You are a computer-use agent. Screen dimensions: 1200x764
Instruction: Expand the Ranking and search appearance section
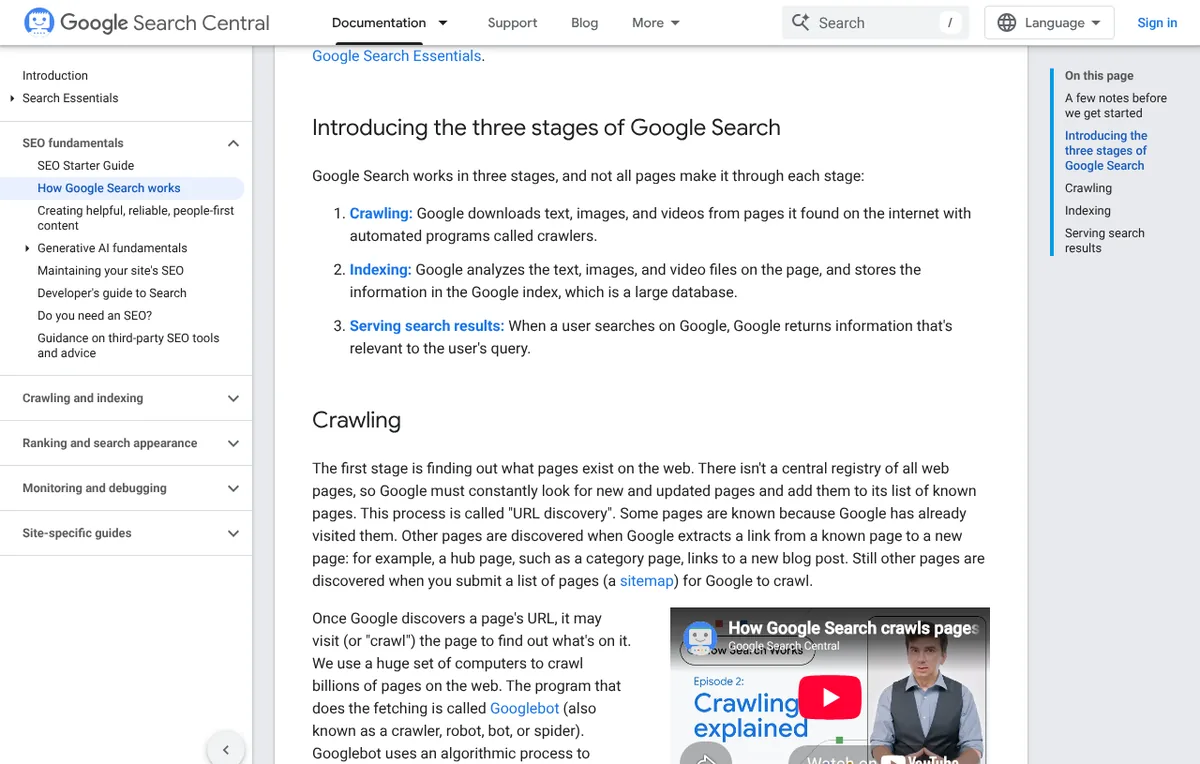pos(233,443)
